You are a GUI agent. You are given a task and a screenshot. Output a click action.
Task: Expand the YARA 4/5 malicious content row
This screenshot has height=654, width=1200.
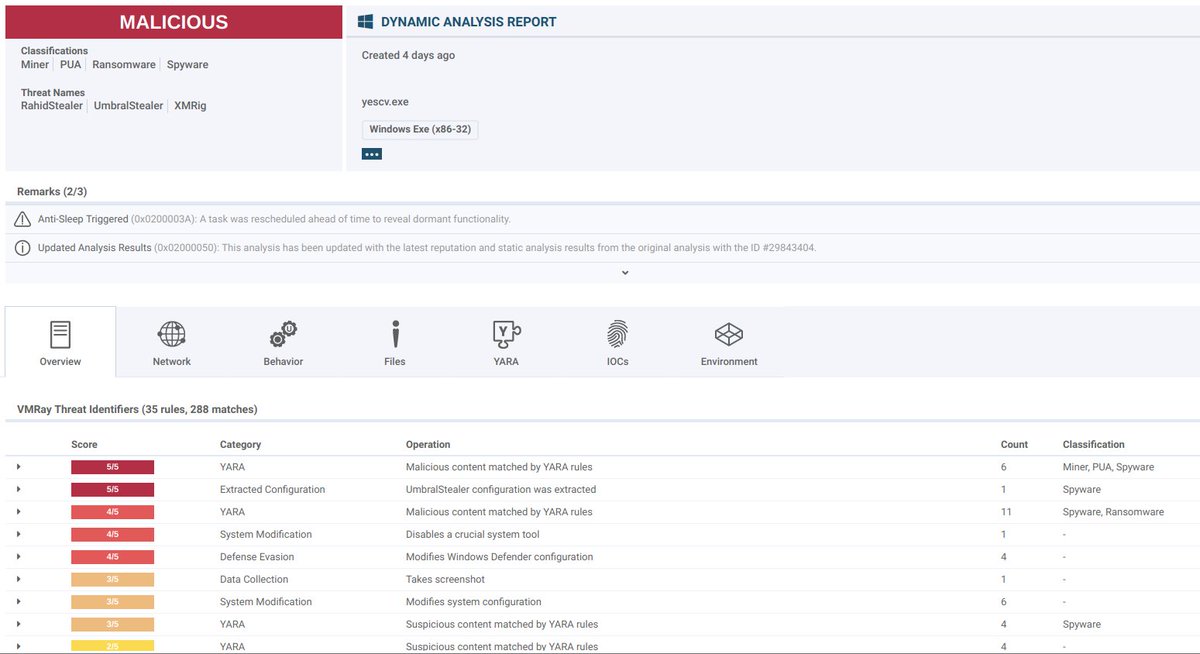[18, 512]
